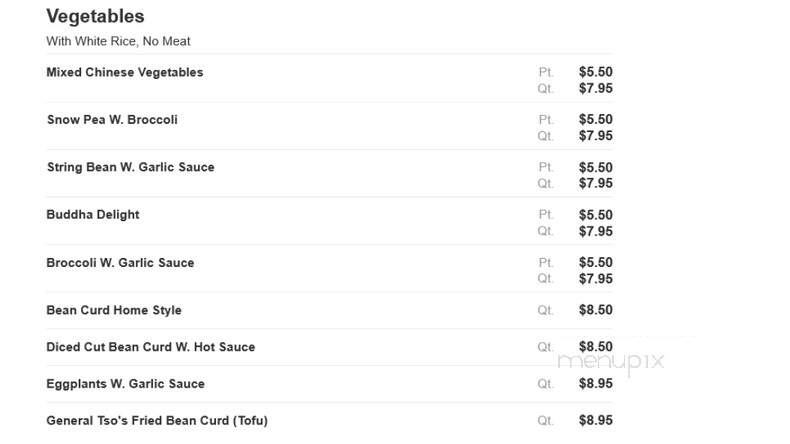Click Mixed Chinese Vegetables quart price $7.95
The image size is (790, 444).
point(596,89)
